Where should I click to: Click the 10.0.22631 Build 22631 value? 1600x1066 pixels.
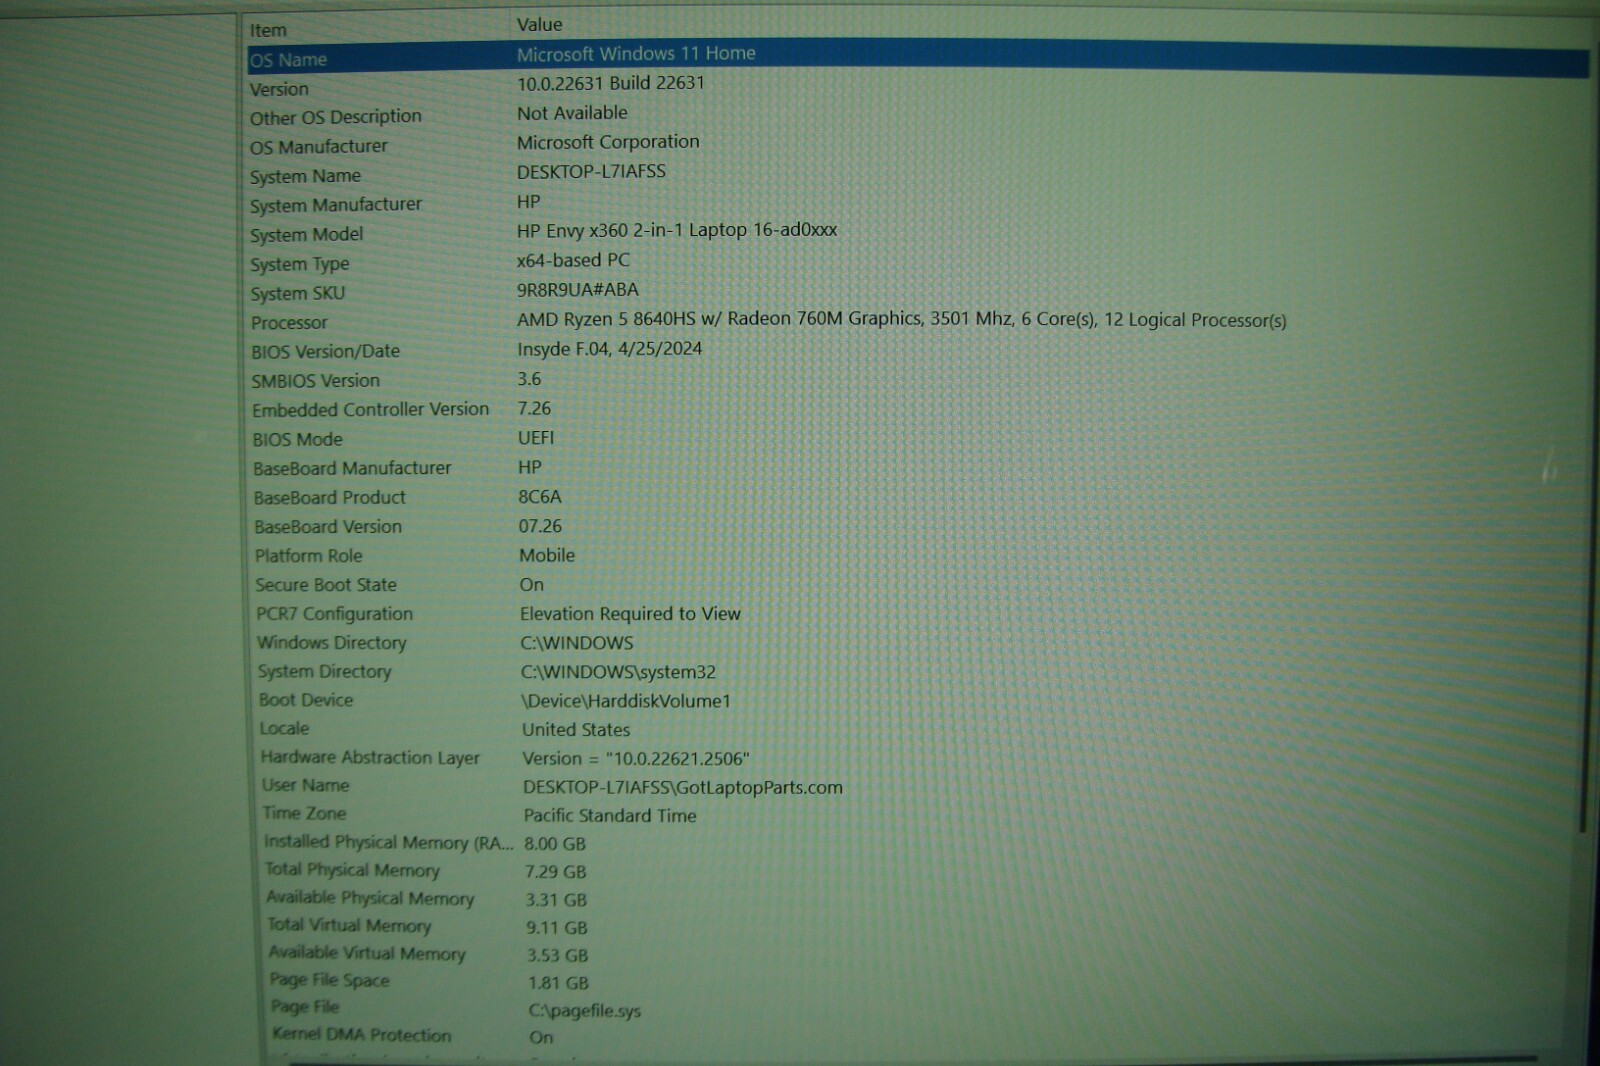coord(611,83)
